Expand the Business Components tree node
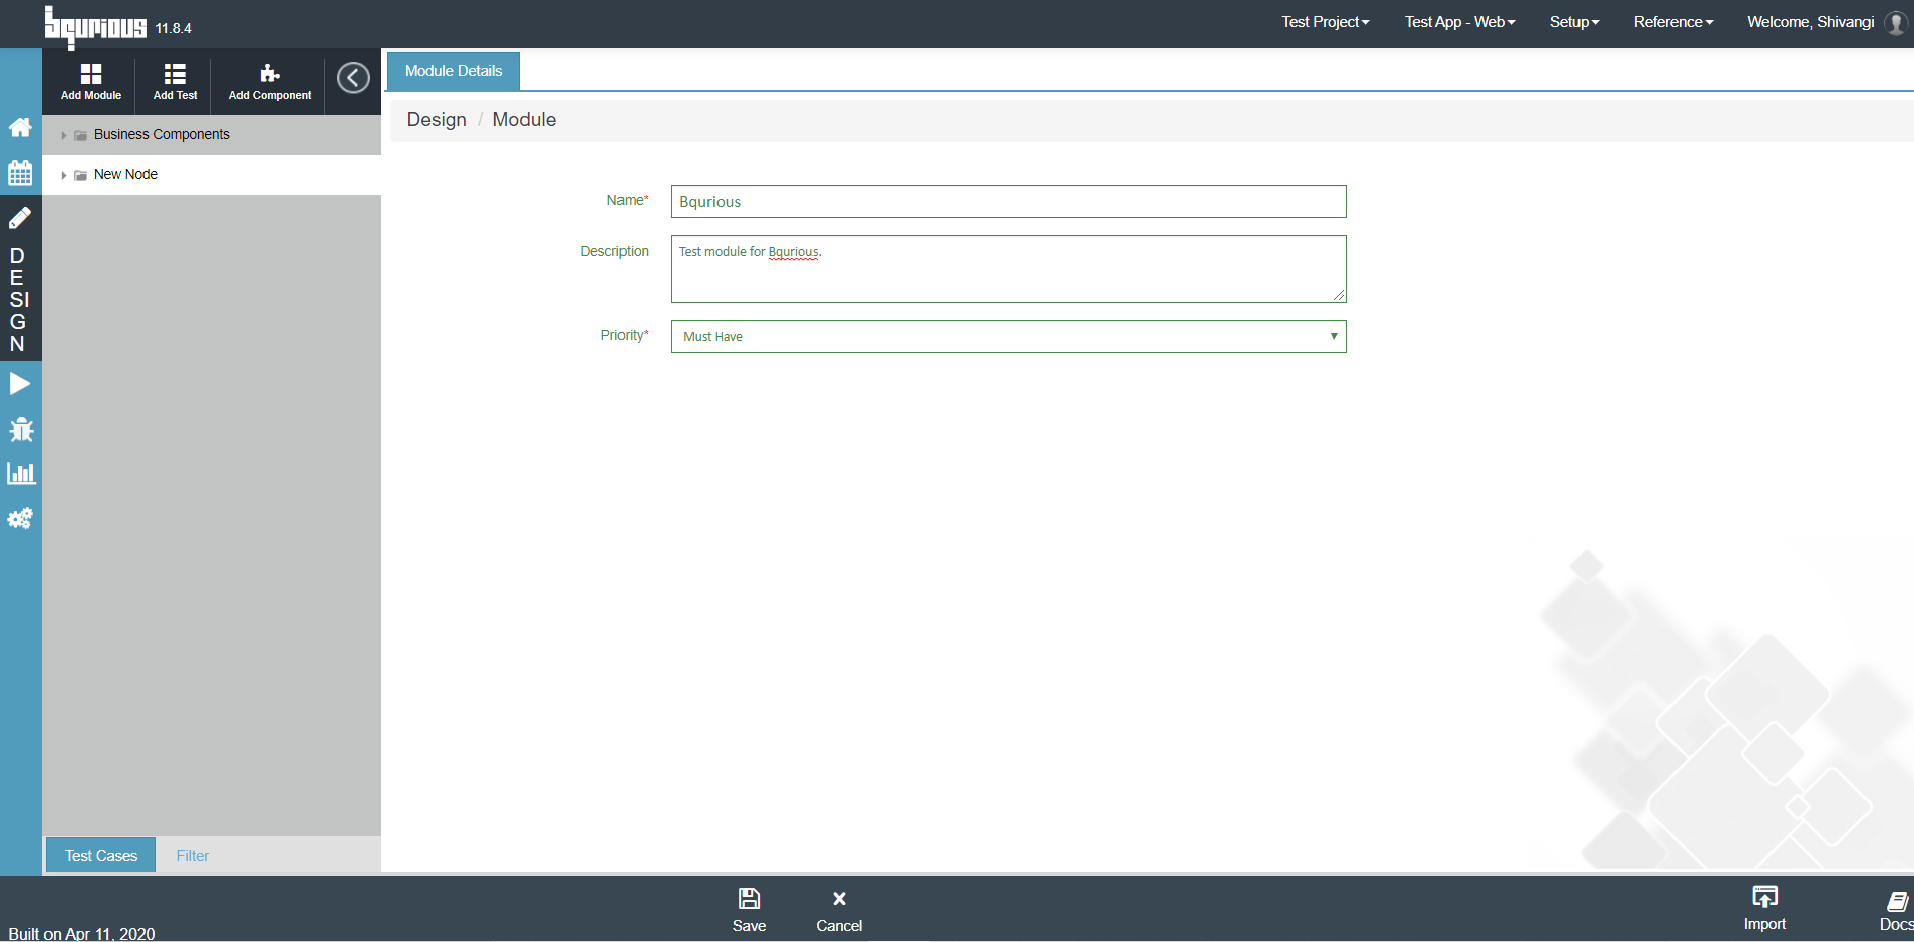Image resolution: width=1914 pixels, height=942 pixels. 63,135
